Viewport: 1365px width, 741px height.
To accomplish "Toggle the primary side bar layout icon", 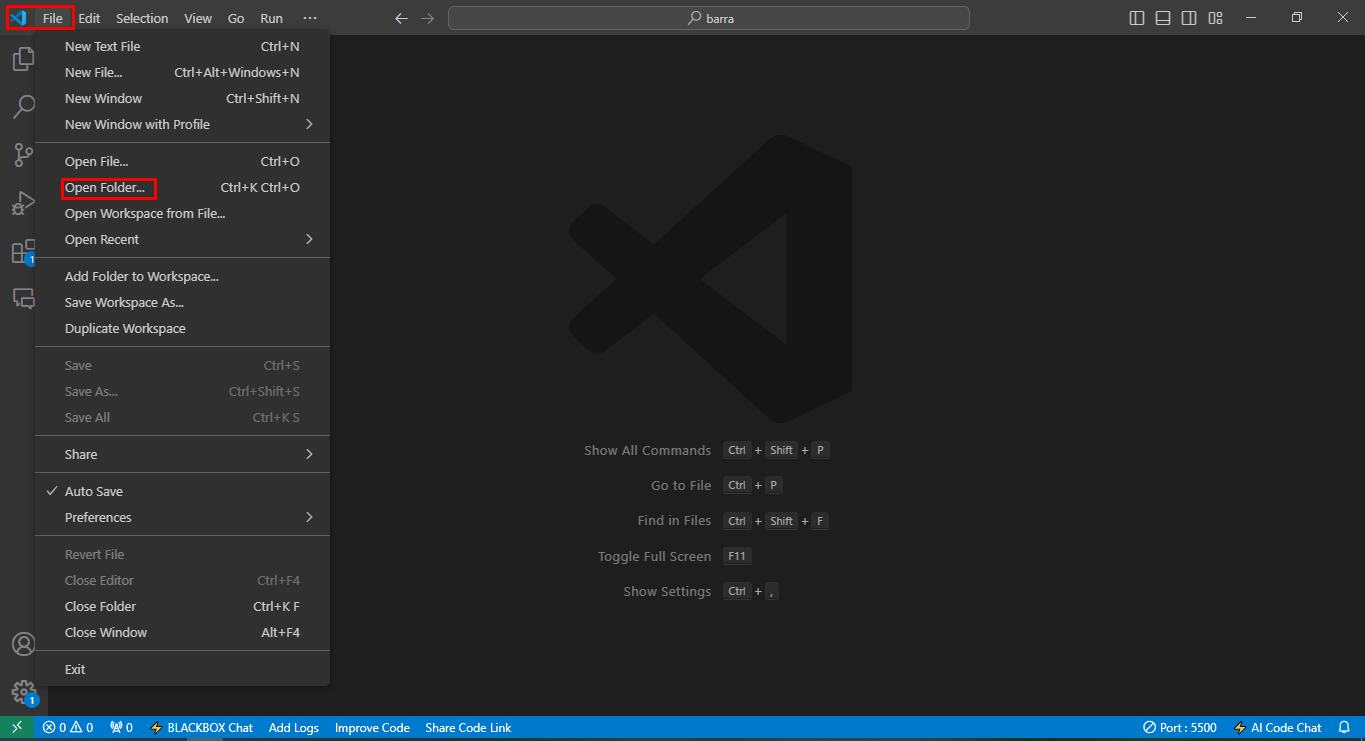I will tap(1137, 18).
